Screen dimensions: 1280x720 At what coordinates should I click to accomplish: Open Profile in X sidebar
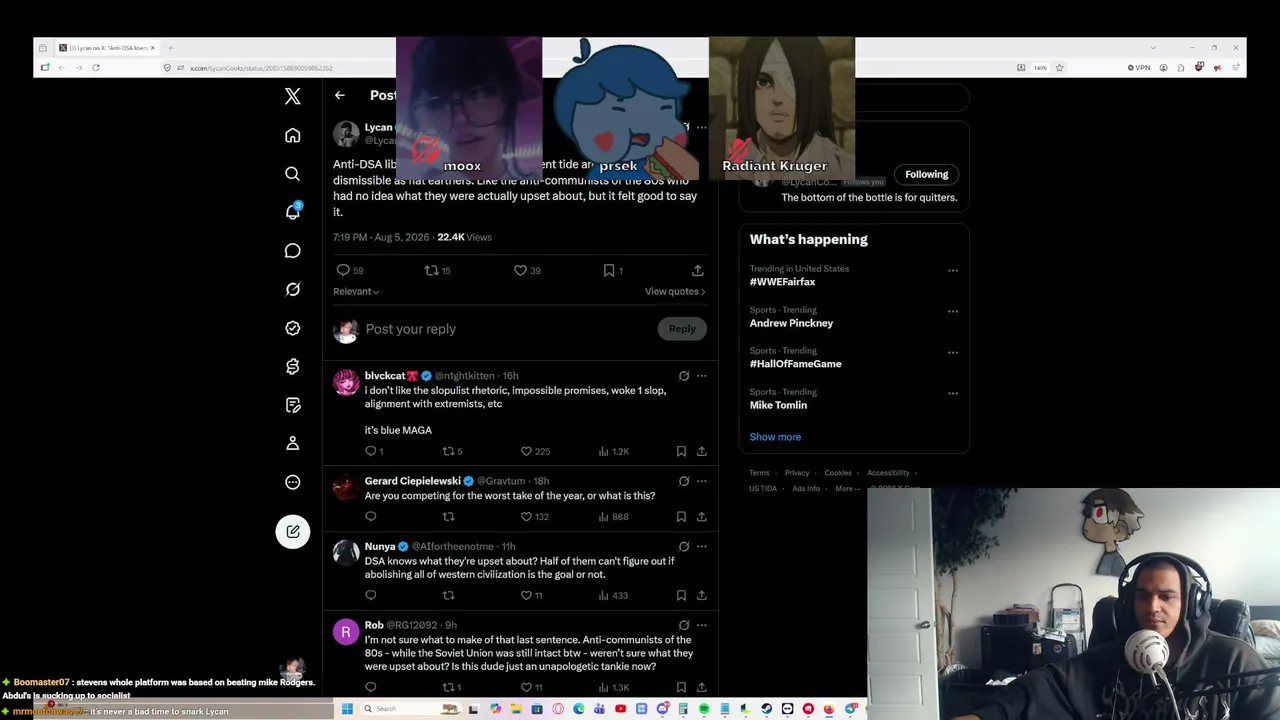pos(292,443)
